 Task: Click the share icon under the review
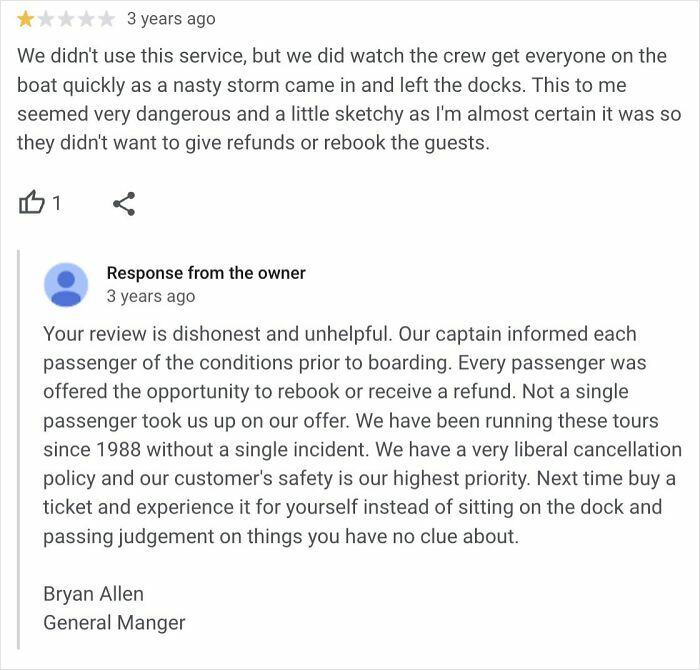[124, 204]
